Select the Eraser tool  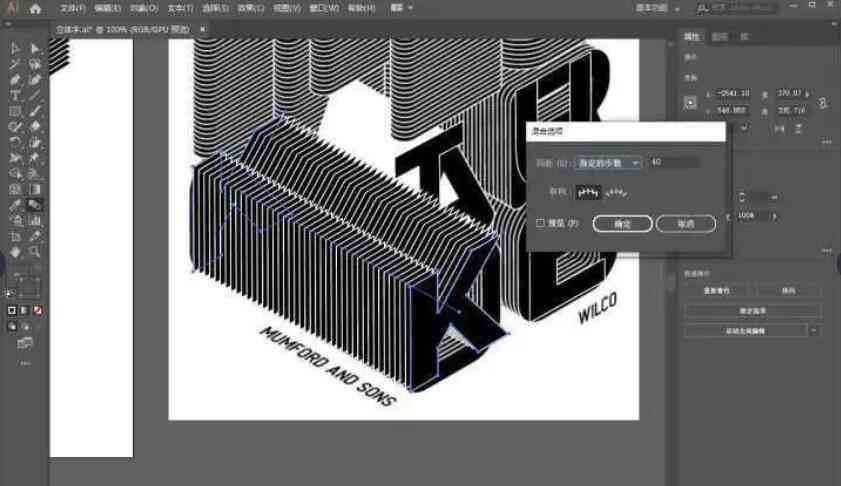(x=35, y=127)
